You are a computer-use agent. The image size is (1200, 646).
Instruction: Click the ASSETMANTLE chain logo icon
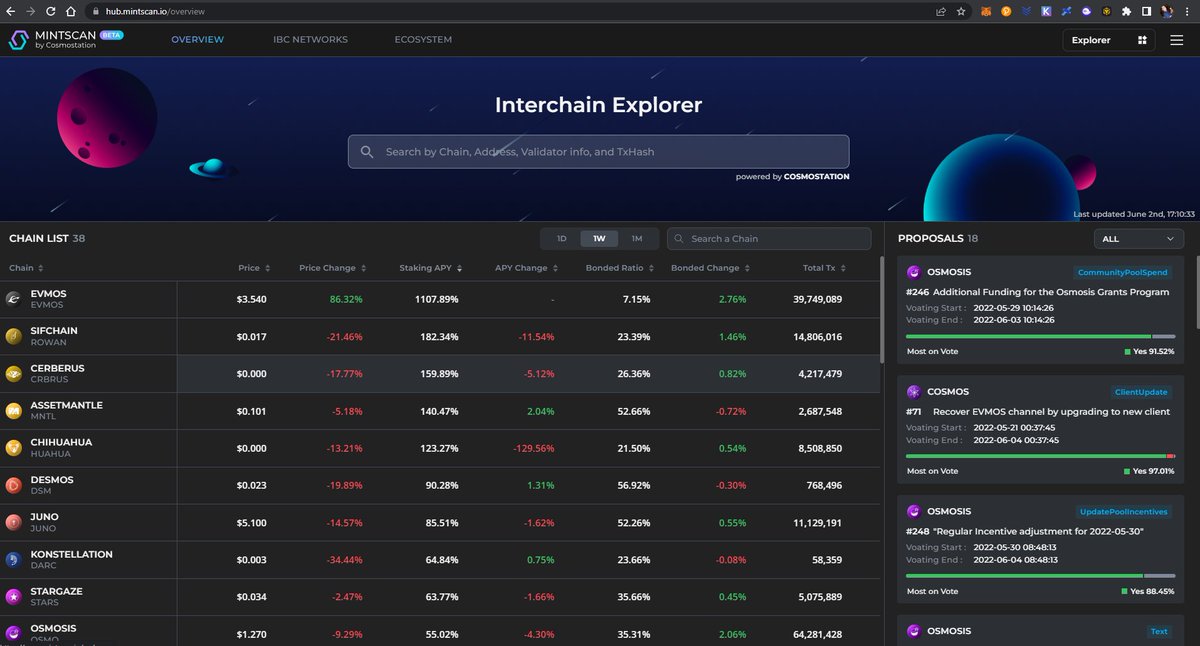[14, 411]
